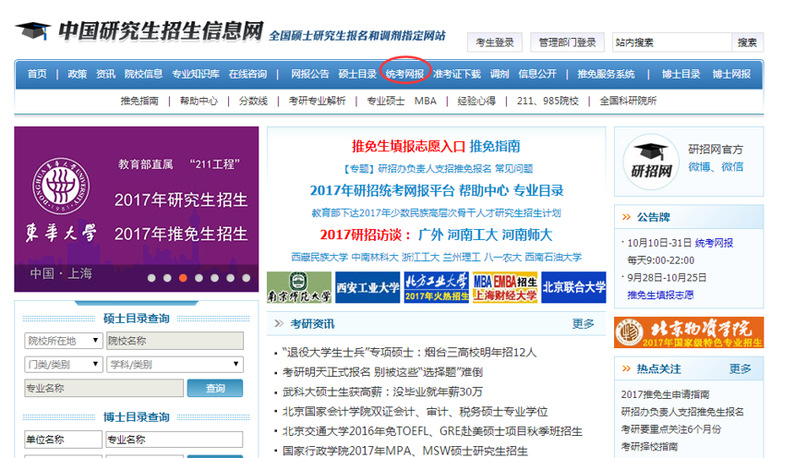Open 统考网报 in navigation bar
Viewport: 798px width, 458px height.
coord(405,74)
